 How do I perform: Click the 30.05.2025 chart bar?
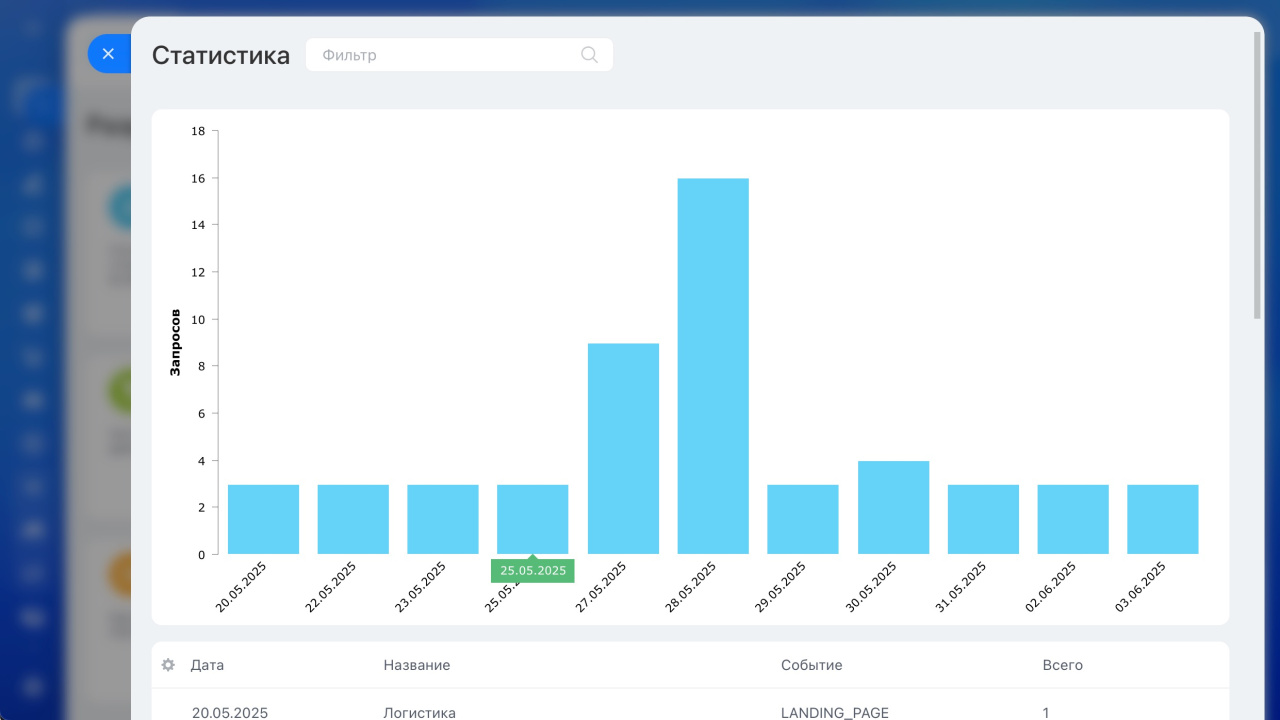pos(893,507)
